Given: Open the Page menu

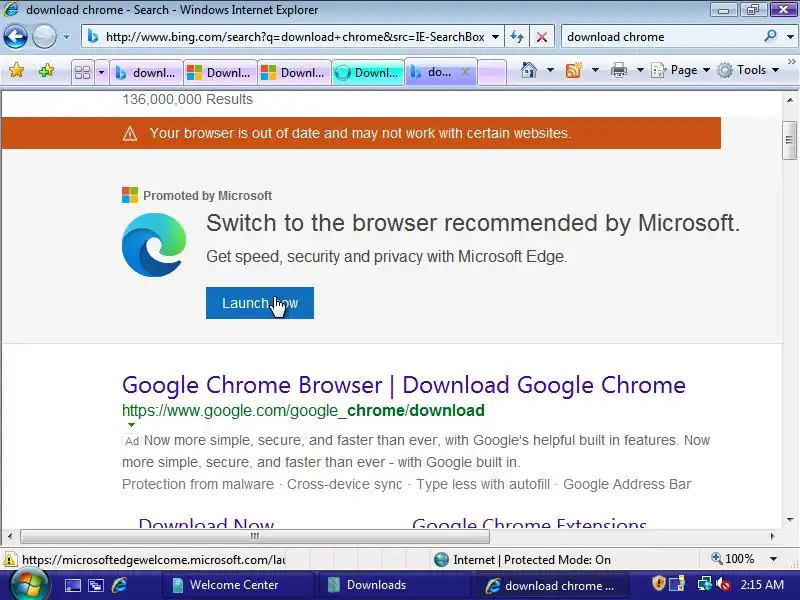Looking at the screenshot, I should [x=681, y=70].
